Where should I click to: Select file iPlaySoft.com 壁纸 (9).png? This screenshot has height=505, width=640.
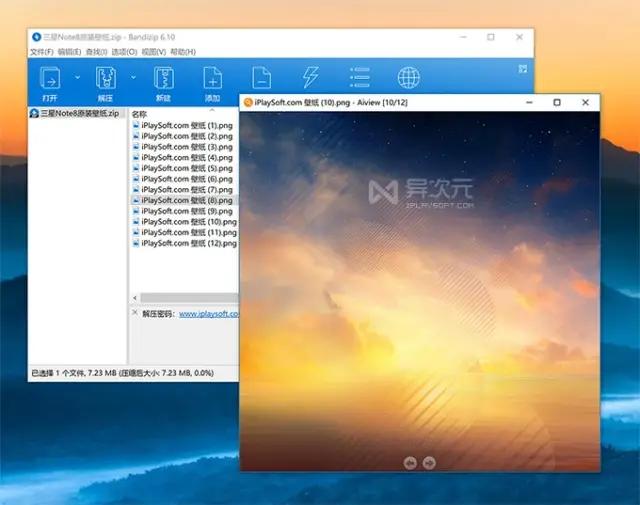[x=187, y=211]
